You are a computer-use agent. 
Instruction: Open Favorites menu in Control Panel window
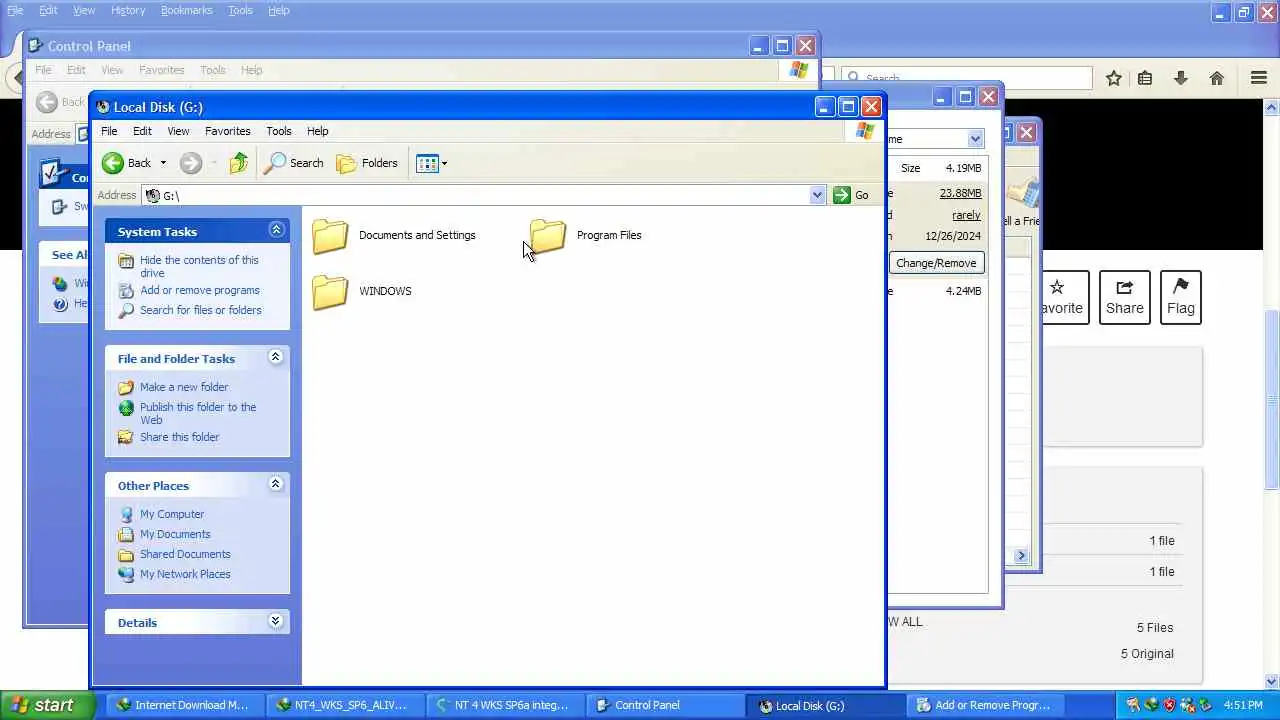161,70
